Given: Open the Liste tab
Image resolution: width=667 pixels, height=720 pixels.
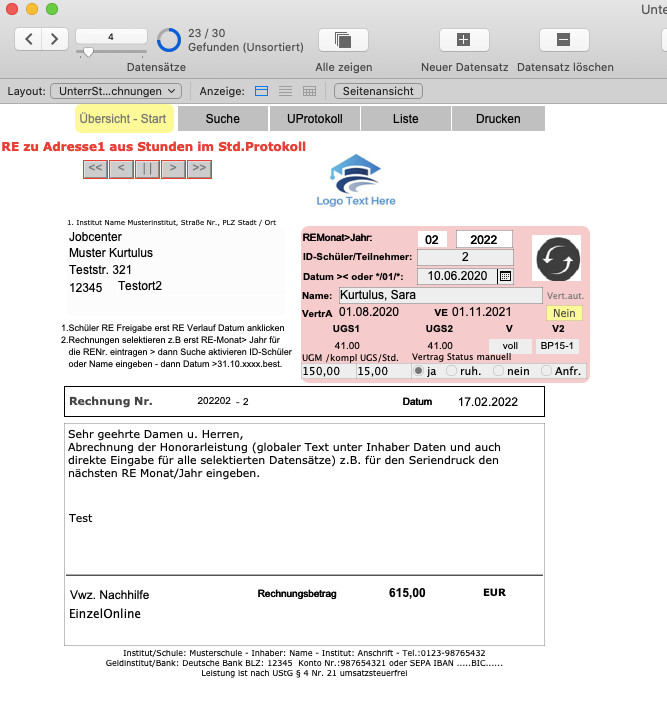Looking at the screenshot, I should tap(406, 118).
